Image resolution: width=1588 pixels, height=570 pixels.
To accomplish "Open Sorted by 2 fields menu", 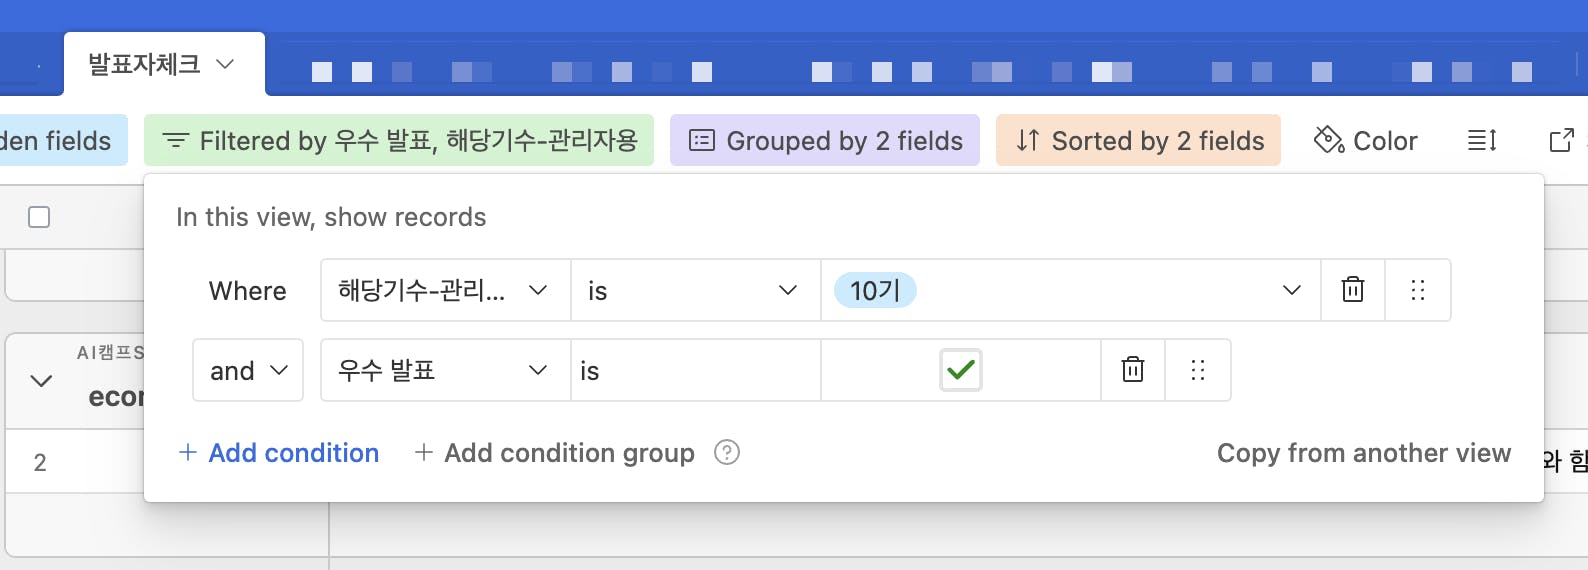I will click(1138, 141).
